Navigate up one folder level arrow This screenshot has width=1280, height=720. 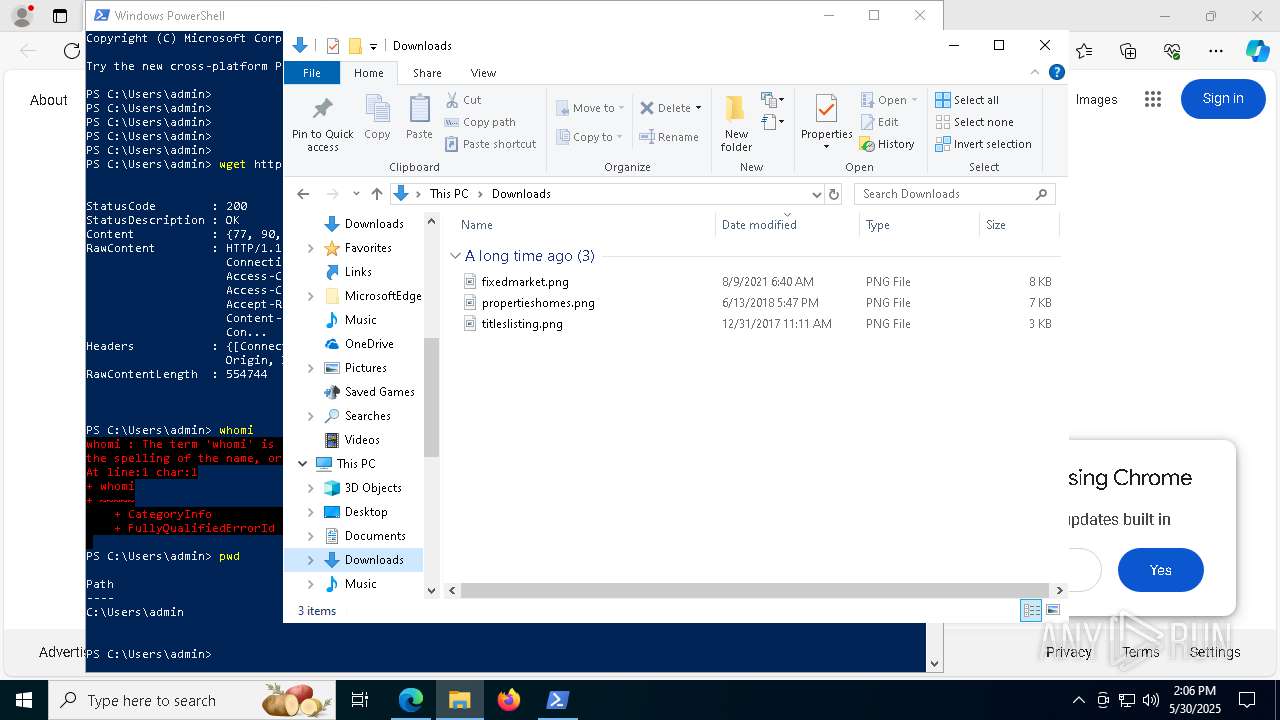(x=377, y=194)
